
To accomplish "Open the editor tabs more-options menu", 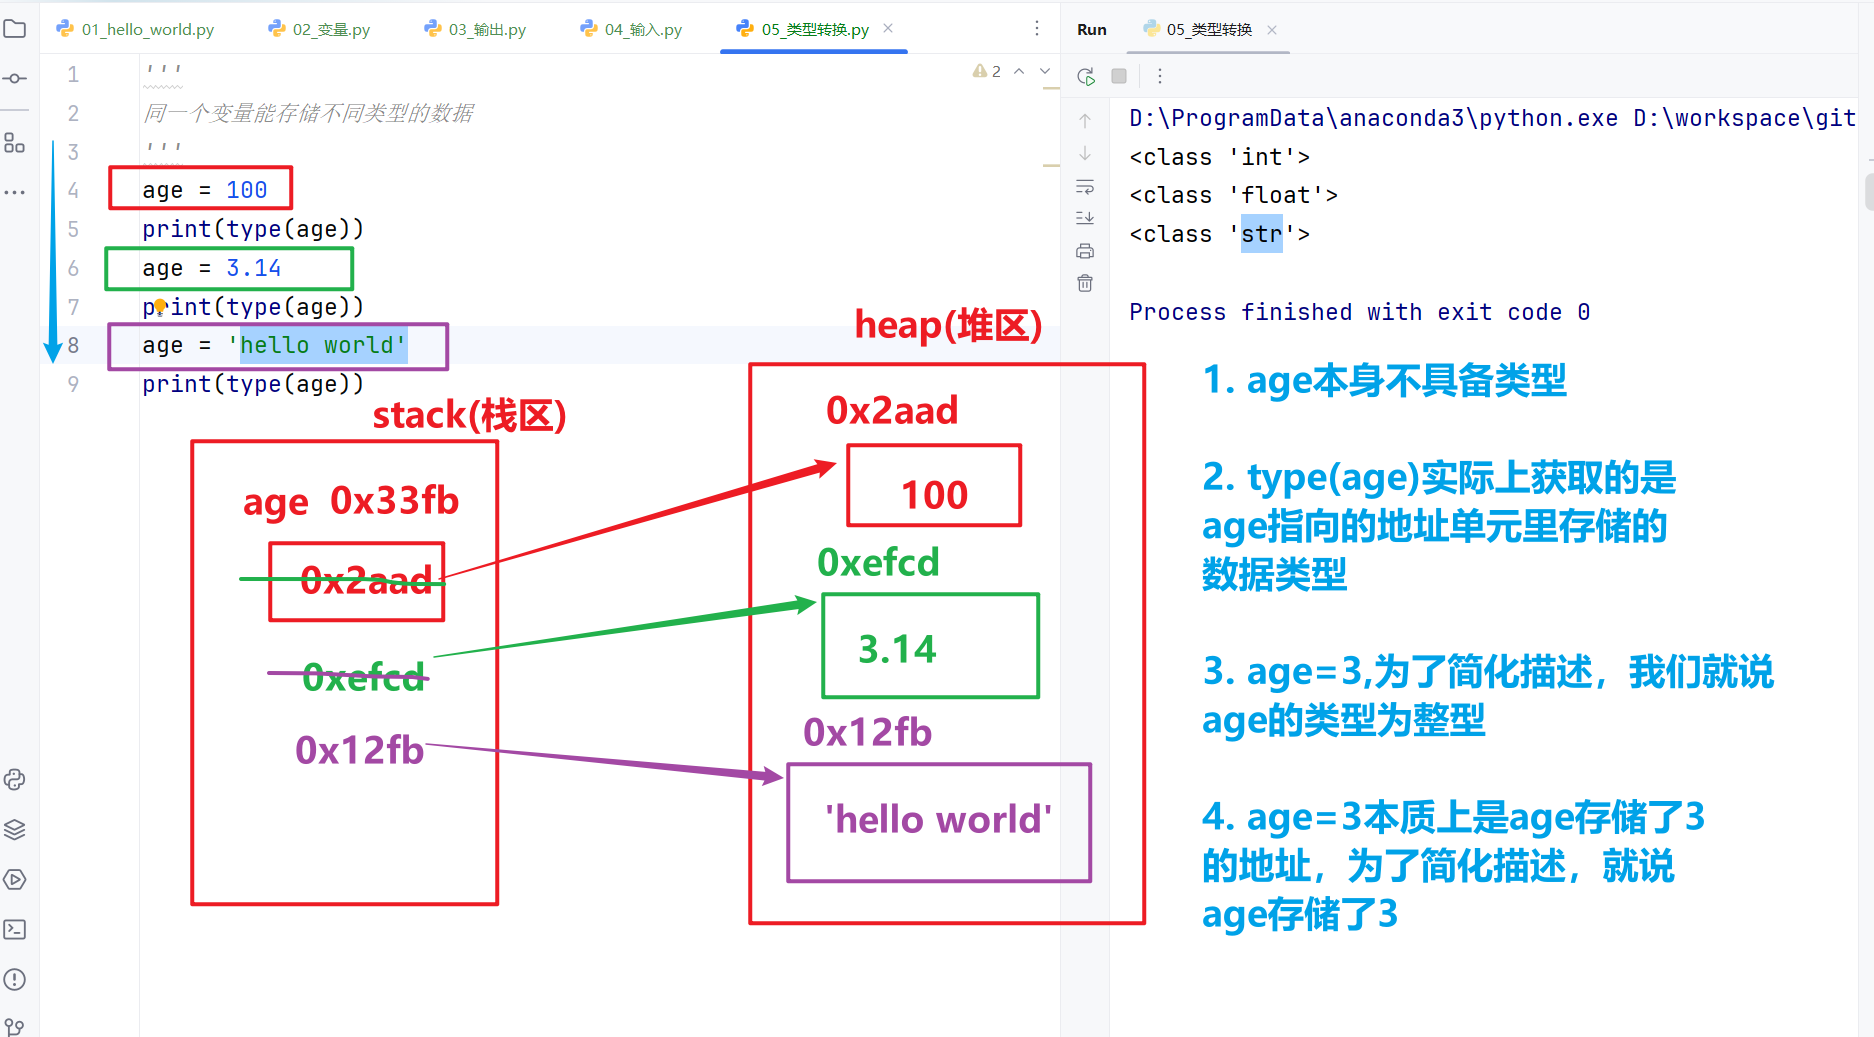I will coord(1037,29).
